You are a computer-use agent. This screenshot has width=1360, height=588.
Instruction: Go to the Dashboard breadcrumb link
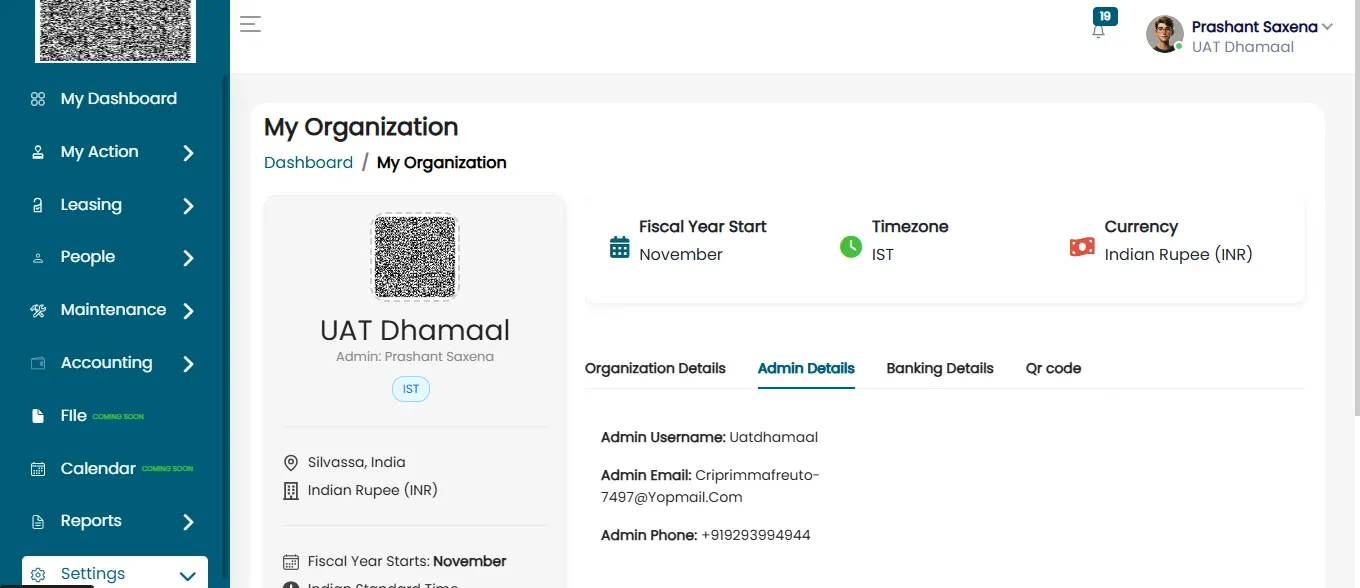pos(308,162)
